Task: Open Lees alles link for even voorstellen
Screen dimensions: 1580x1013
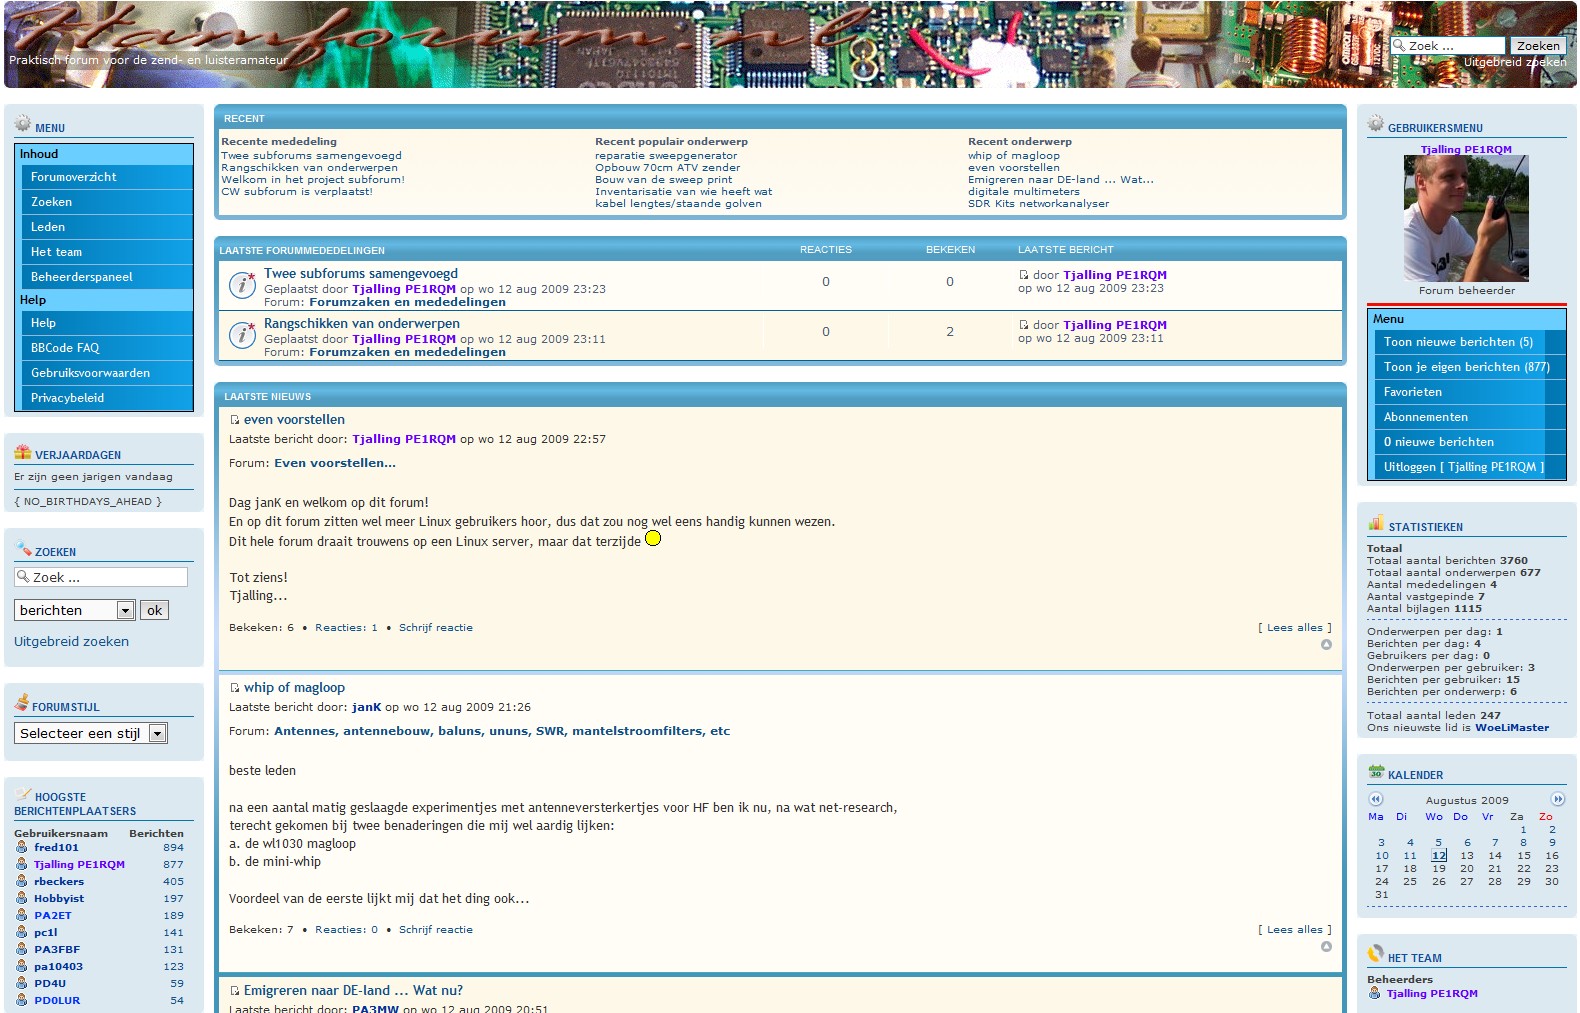Action: click(x=1294, y=628)
